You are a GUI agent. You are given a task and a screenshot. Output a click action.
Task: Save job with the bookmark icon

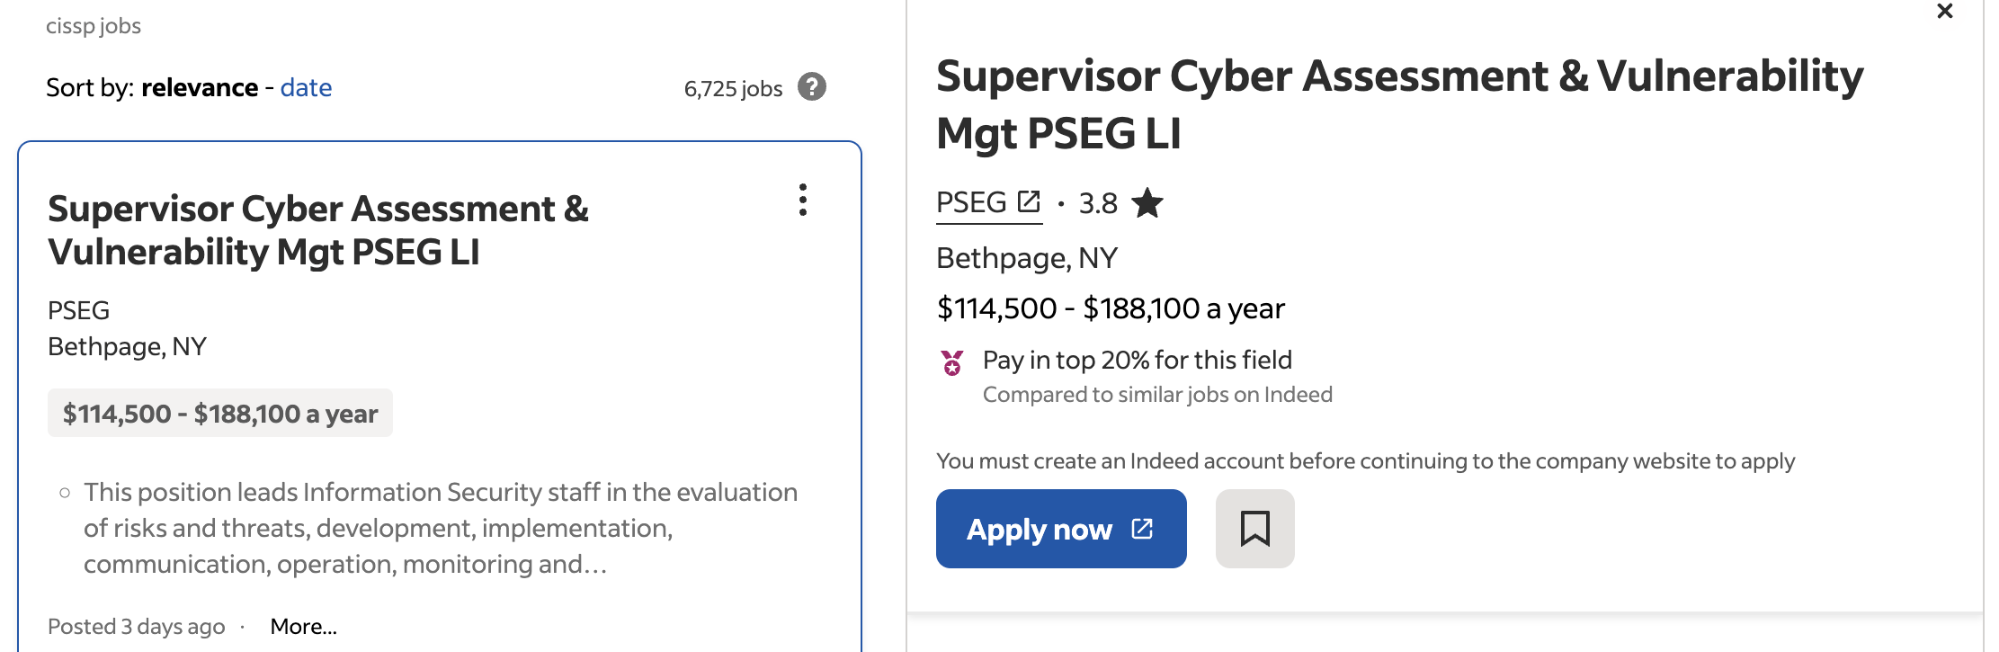(1255, 528)
